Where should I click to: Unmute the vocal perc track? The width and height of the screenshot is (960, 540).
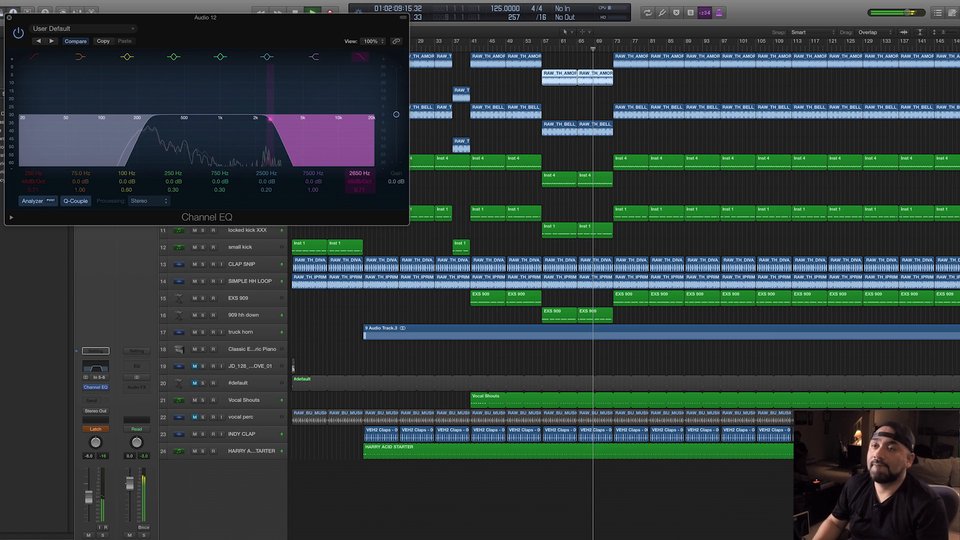click(x=195, y=417)
